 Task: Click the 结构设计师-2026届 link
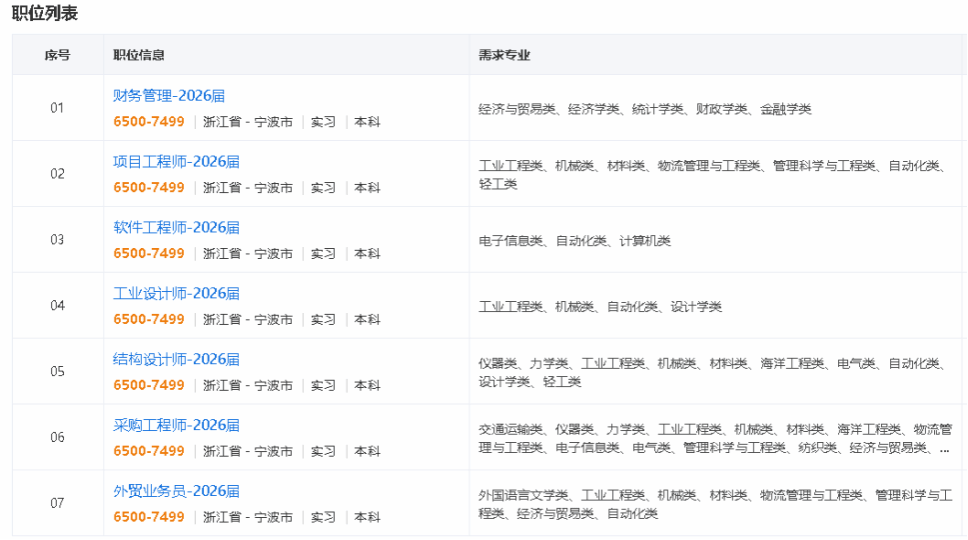pyautogui.click(x=176, y=360)
